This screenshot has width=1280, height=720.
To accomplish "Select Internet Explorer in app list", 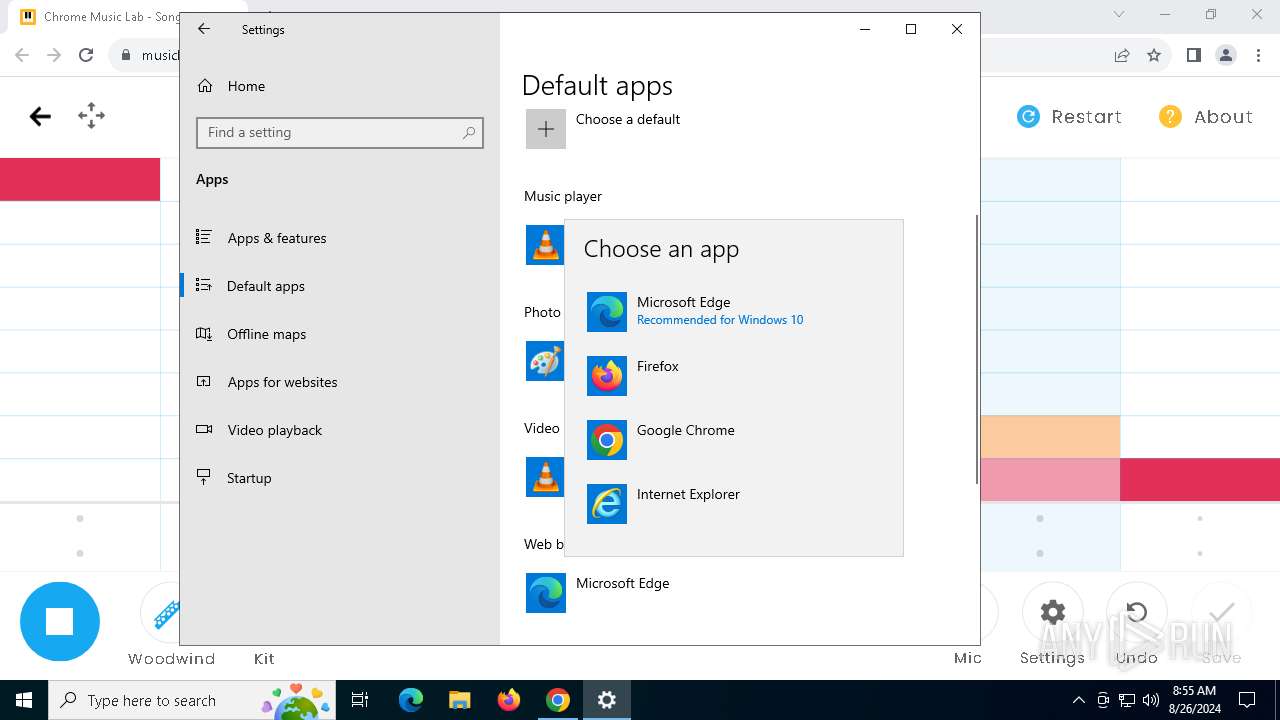I will [733, 503].
